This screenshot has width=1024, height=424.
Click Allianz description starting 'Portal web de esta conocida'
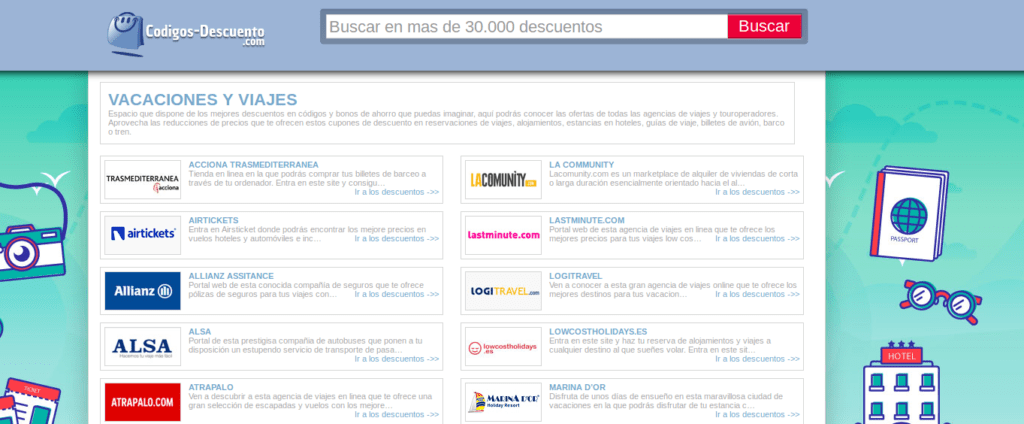(306, 289)
